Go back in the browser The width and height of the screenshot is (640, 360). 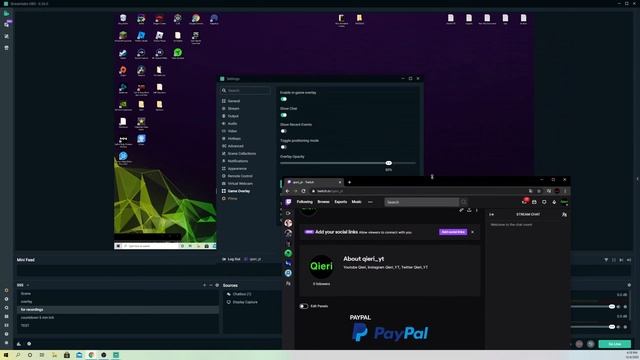287,191
